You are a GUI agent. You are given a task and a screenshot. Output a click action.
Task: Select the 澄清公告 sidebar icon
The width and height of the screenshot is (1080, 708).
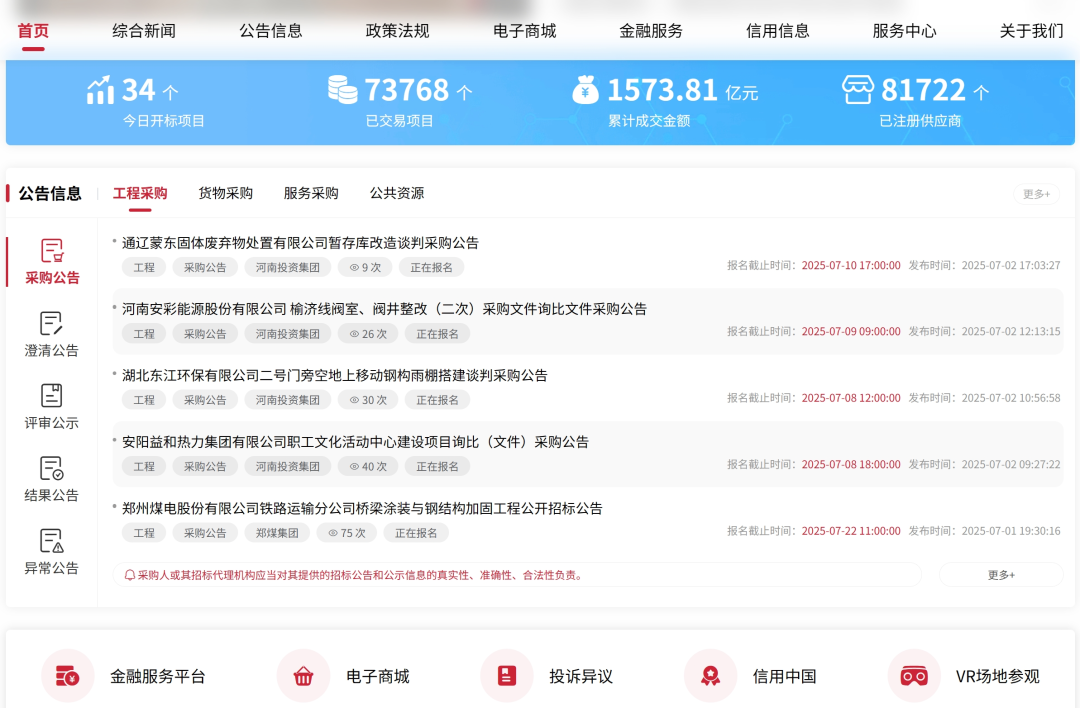[52, 324]
